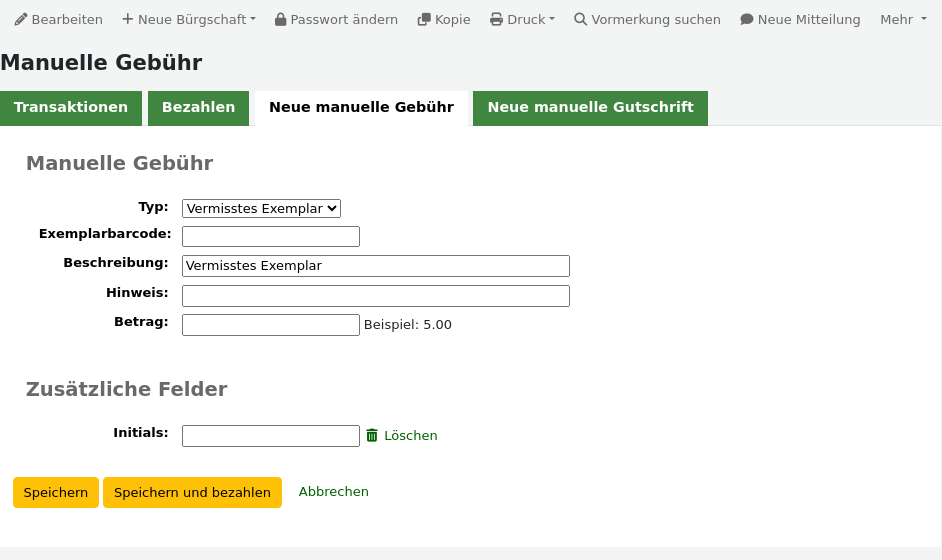Switch to the Transaktionen tab
This screenshot has height=560, width=942.
71,108
